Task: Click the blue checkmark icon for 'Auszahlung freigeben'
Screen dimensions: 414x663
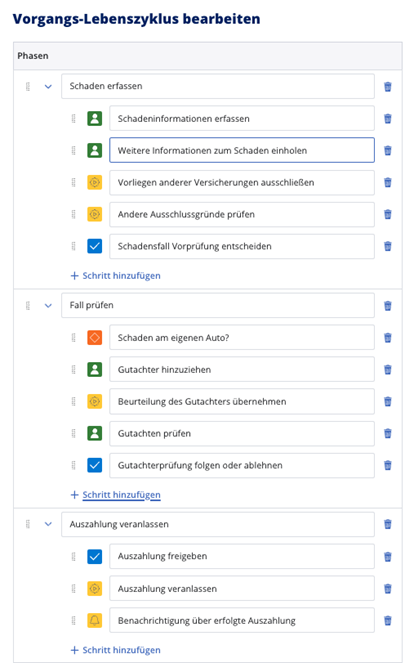Action: (x=95, y=556)
